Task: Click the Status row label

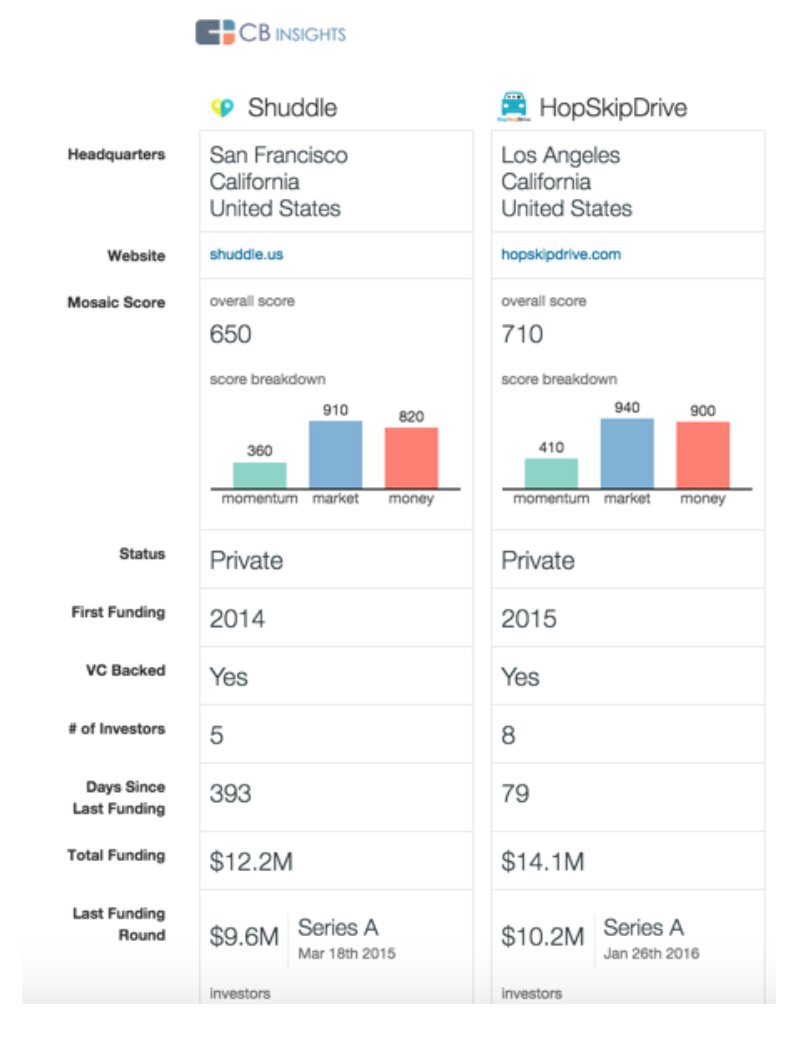Action: coord(142,554)
